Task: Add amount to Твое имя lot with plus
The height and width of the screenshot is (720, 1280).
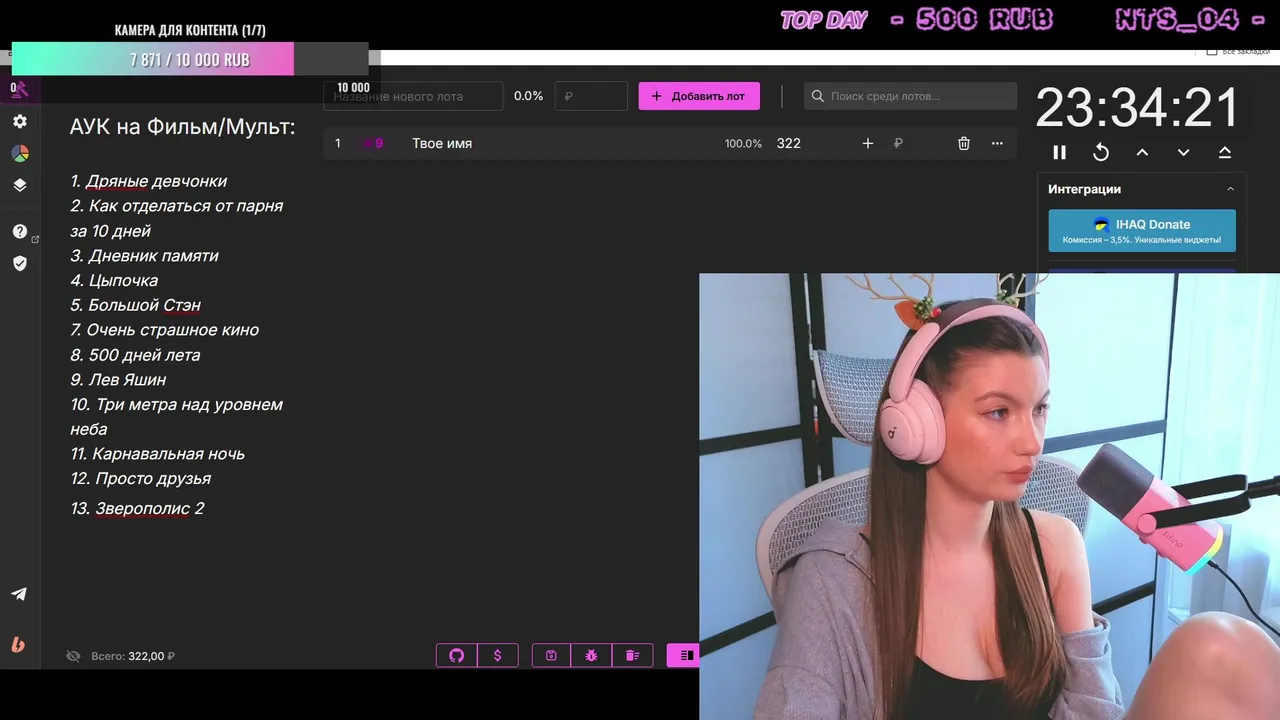Action: point(868,143)
